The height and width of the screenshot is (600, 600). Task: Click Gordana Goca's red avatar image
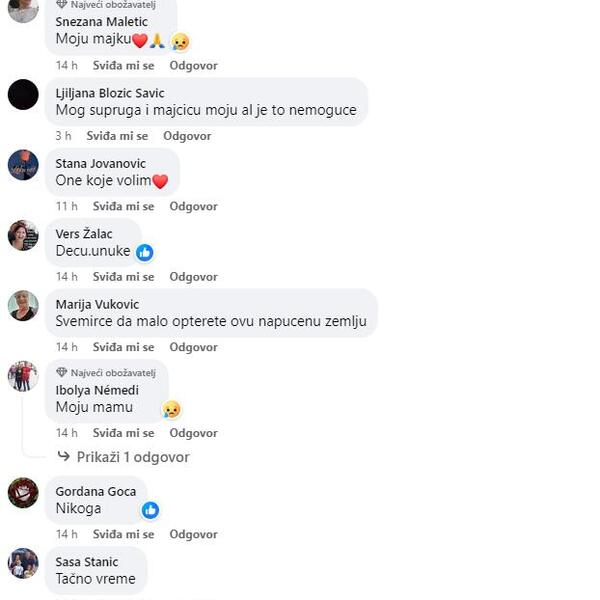(x=23, y=493)
